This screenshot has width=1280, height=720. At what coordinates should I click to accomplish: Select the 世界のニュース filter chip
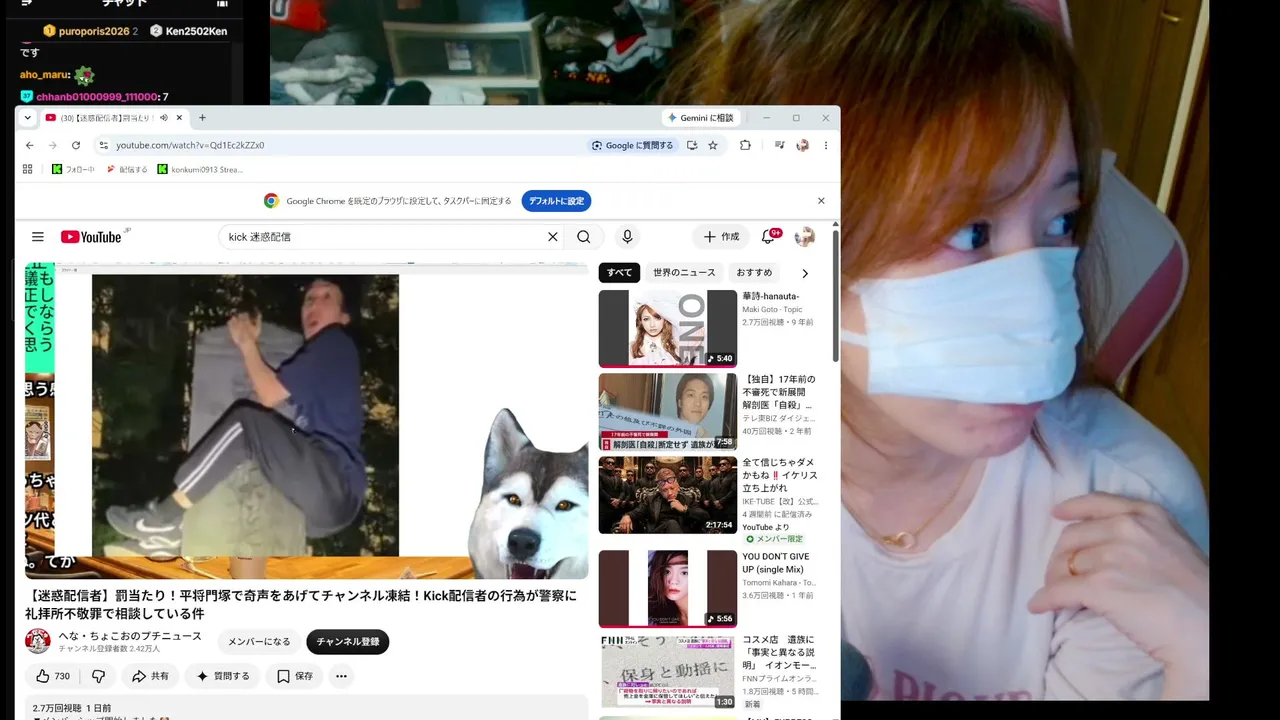click(684, 272)
